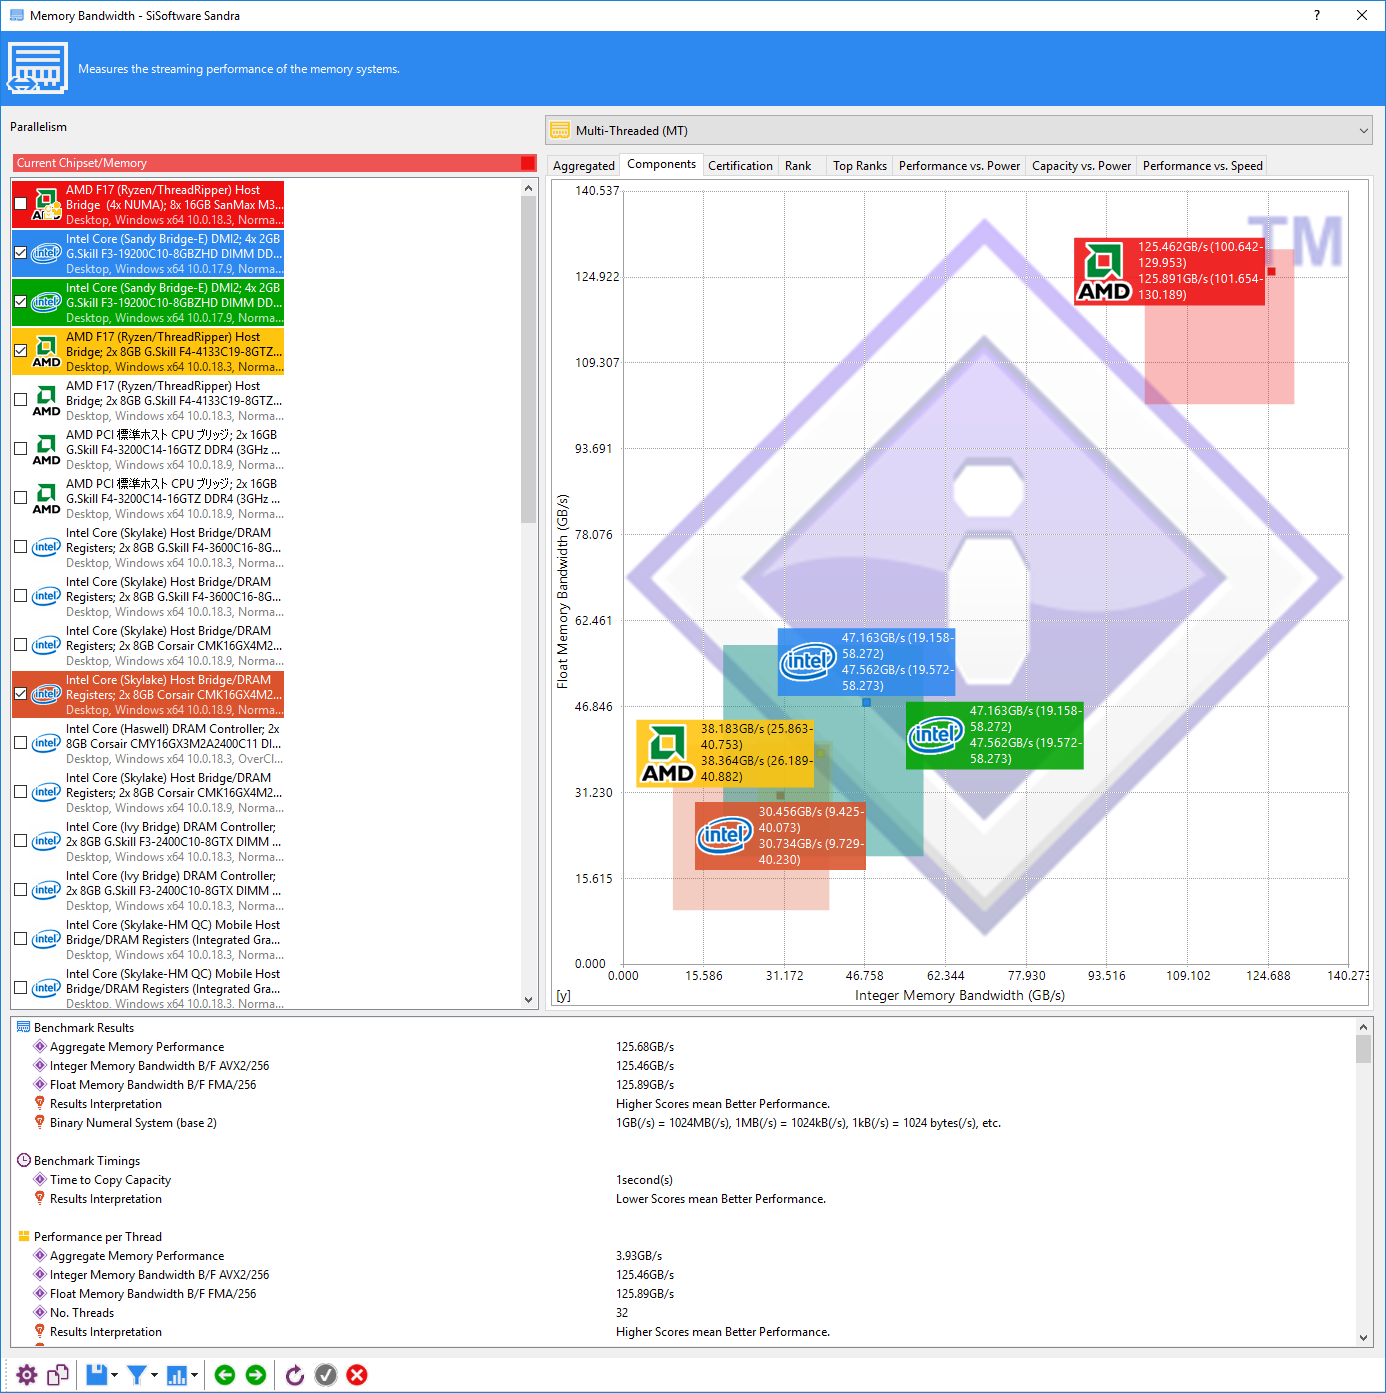Screen dimensions: 1386x1393
Task: Click the Memory Bandwidth header icon
Action: [x=38, y=68]
